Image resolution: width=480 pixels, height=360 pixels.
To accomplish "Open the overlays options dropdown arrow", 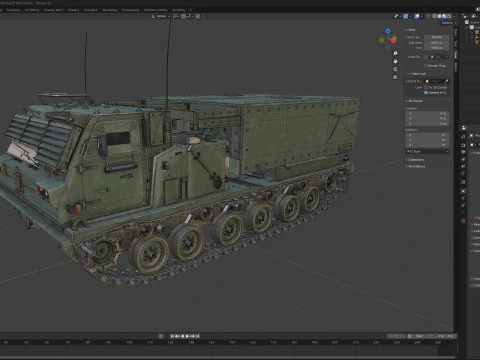I will 422,16.
